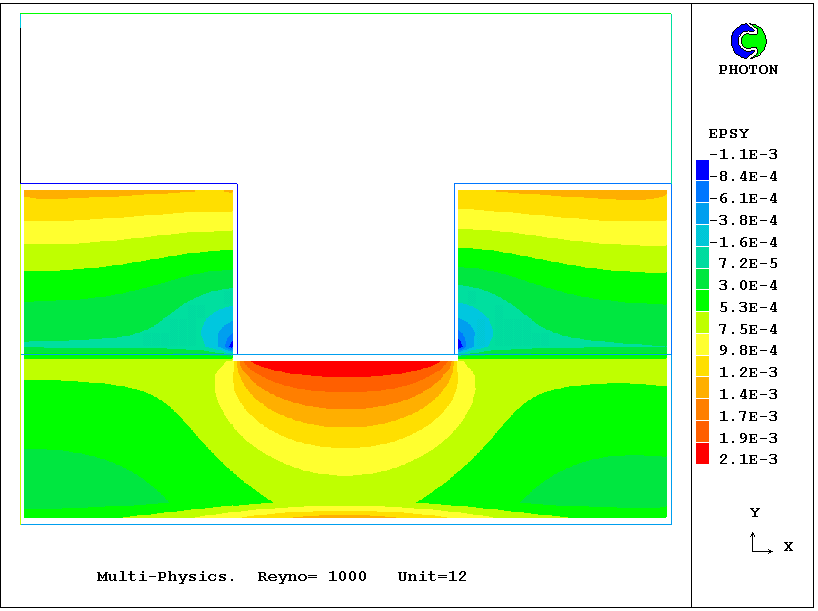The image size is (818, 611).
Task: Select the dark blue legend color swatch
Action: click(x=702, y=169)
